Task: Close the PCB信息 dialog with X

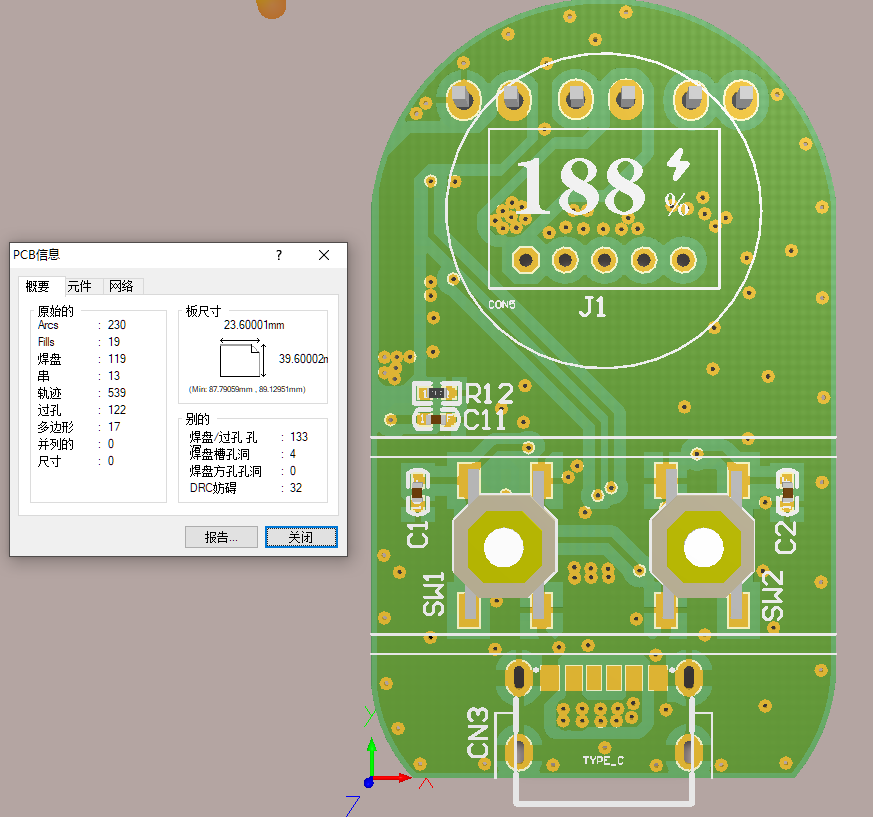Action: coord(323,255)
